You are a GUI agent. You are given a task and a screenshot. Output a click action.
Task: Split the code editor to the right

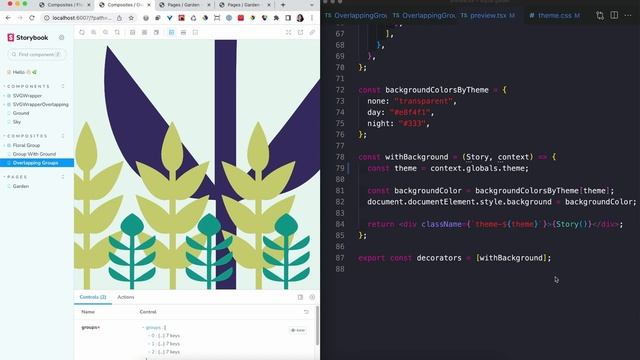tap(614, 16)
